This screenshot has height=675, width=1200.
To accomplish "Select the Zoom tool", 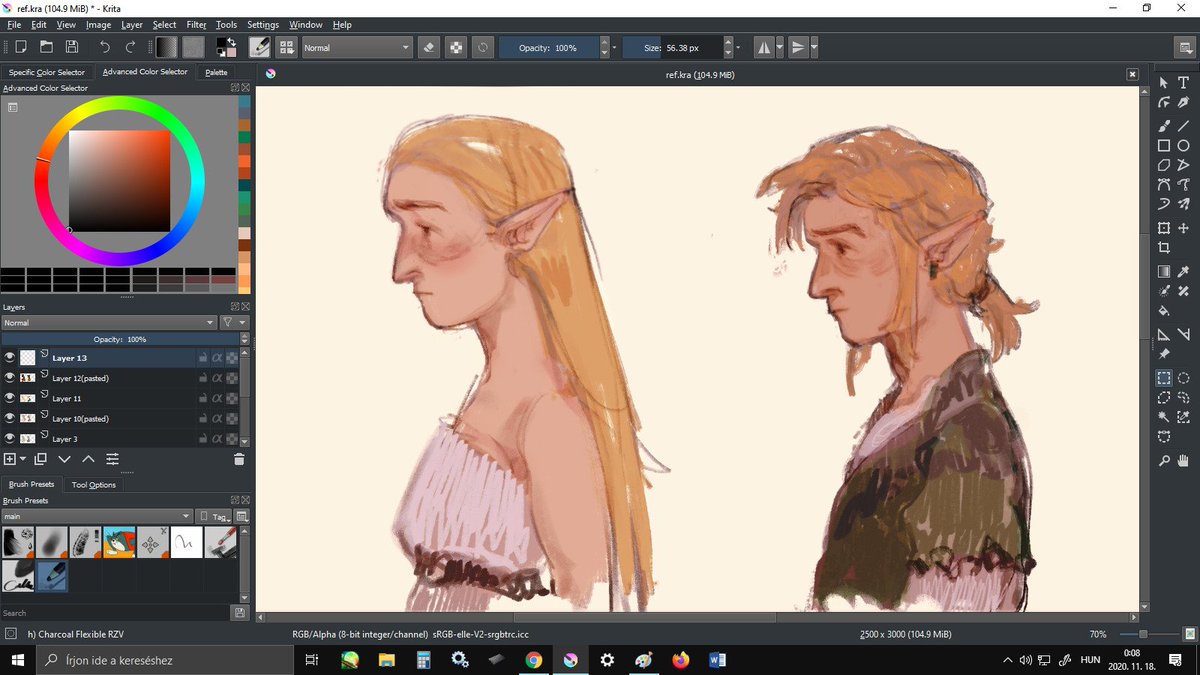I will click(1164, 461).
